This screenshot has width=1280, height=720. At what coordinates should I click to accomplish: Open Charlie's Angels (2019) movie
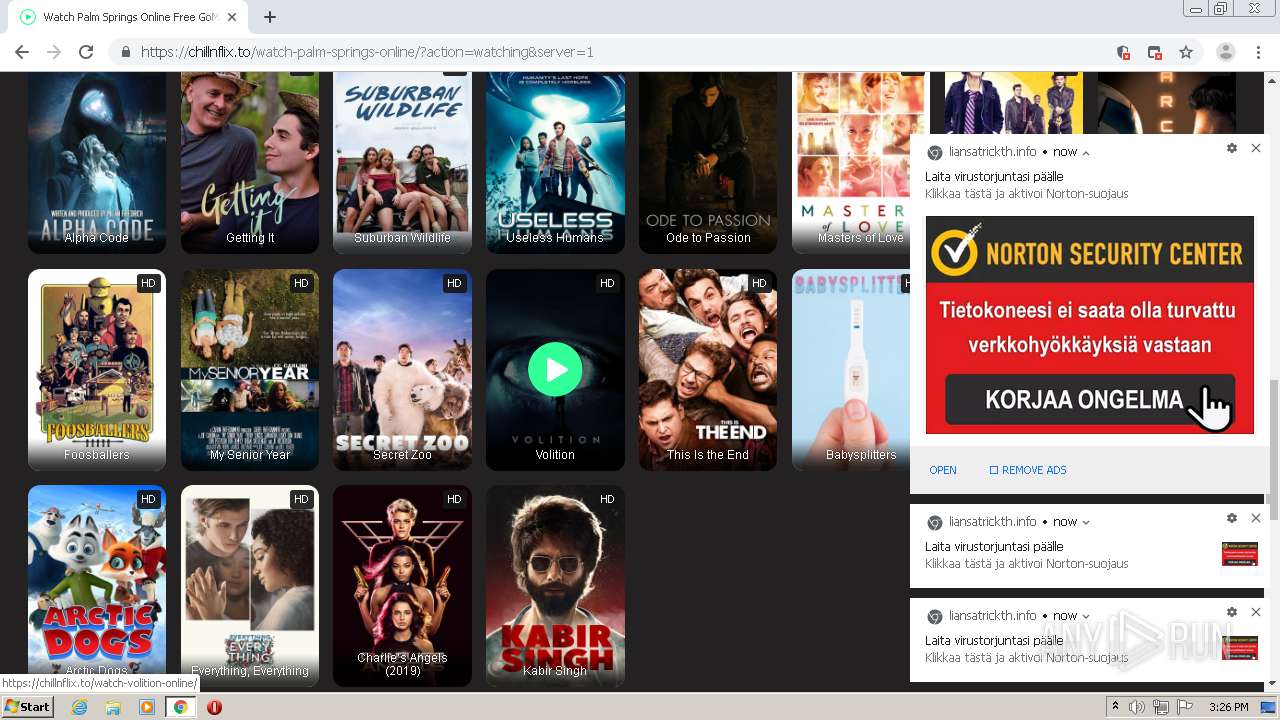click(x=402, y=586)
